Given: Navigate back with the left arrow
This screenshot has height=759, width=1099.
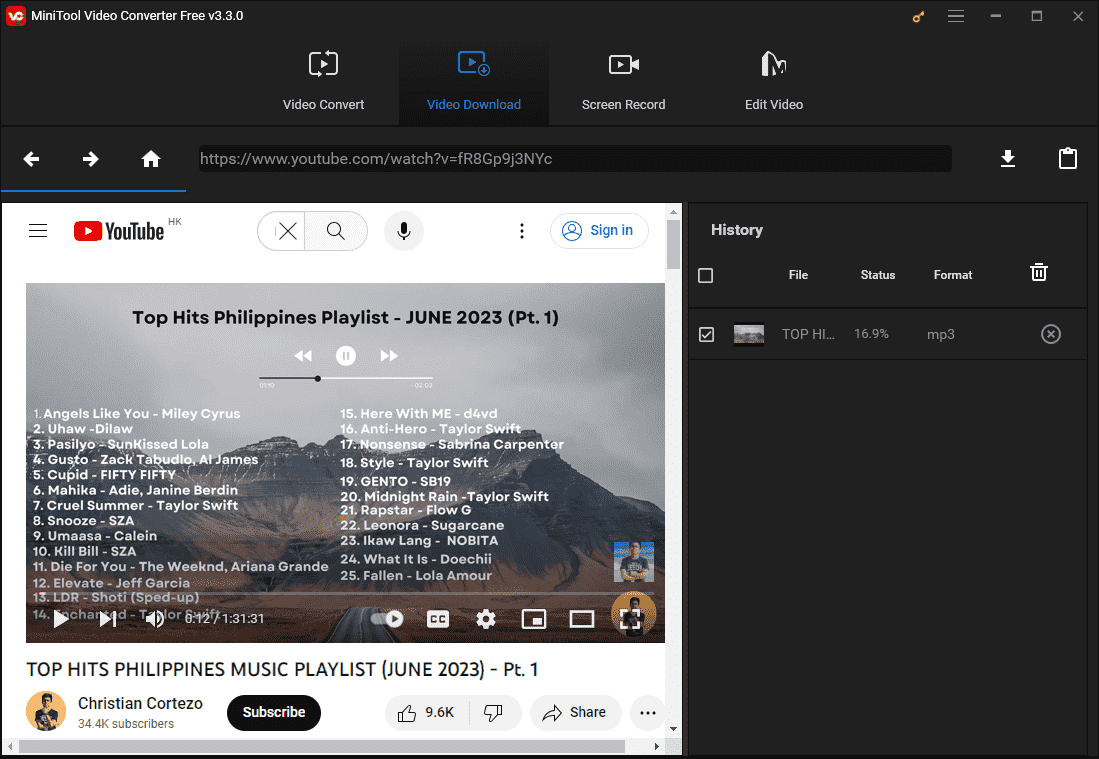Looking at the screenshot, I should (x=32, y=159).
